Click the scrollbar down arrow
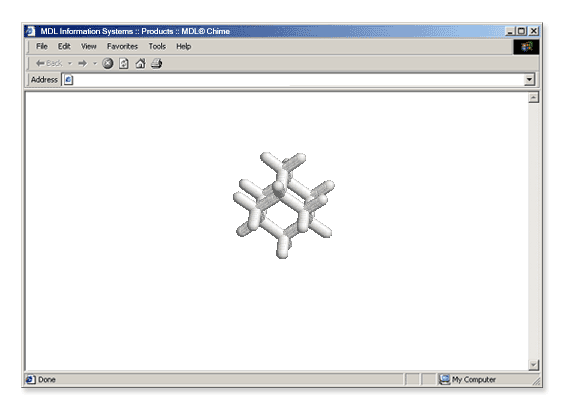 point(533,365)
